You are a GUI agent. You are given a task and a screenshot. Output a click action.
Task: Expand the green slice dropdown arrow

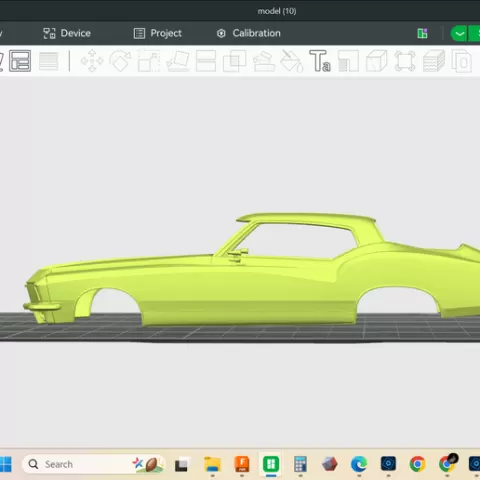click(459, 34)
